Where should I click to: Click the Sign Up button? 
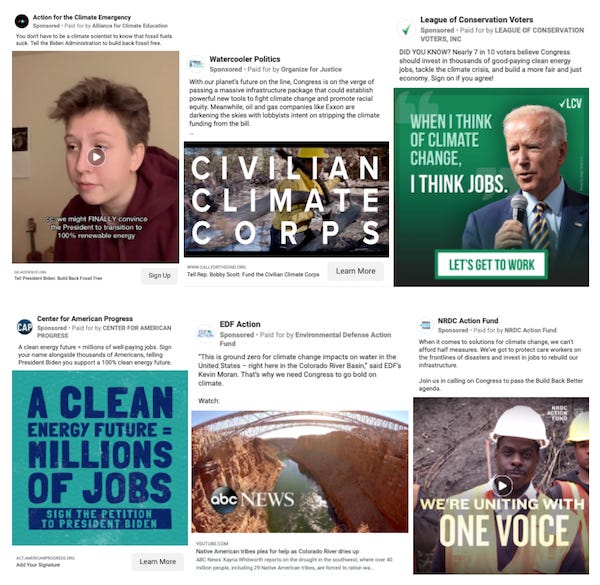click(159, 275)
